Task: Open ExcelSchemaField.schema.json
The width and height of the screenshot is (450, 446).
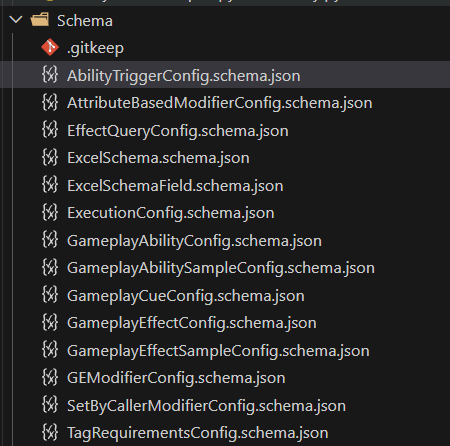Action: point(175,186)
